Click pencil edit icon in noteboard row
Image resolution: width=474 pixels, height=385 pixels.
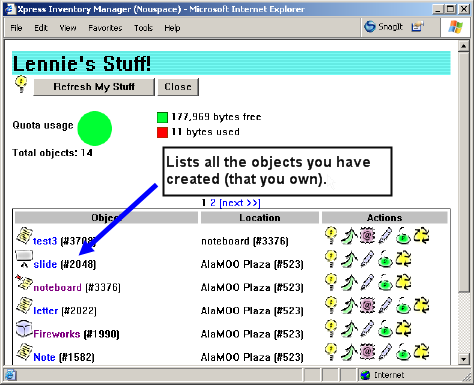pyautogui.click(x=367, y=282)
